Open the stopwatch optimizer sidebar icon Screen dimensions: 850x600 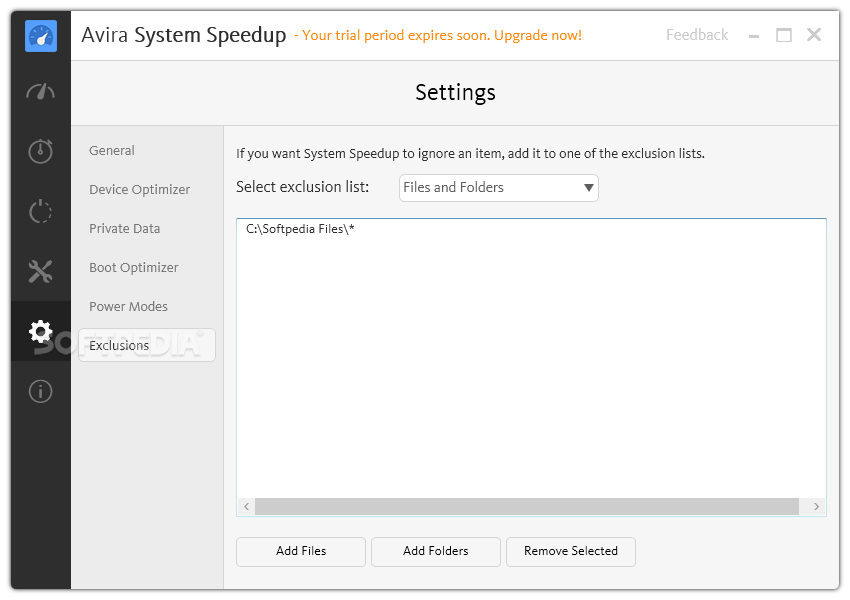click(x=41, y=151)
